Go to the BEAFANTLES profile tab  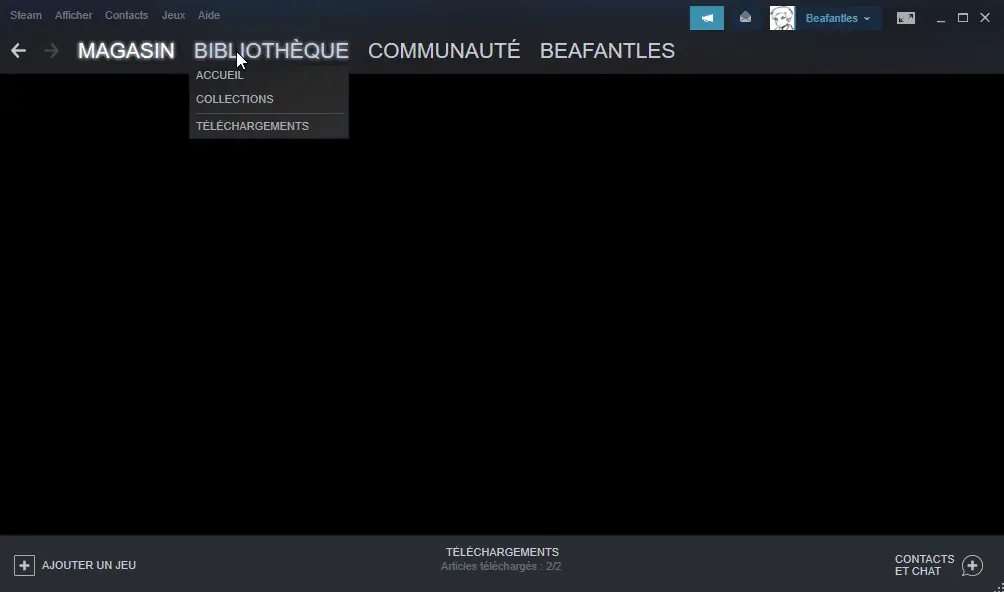607,51
